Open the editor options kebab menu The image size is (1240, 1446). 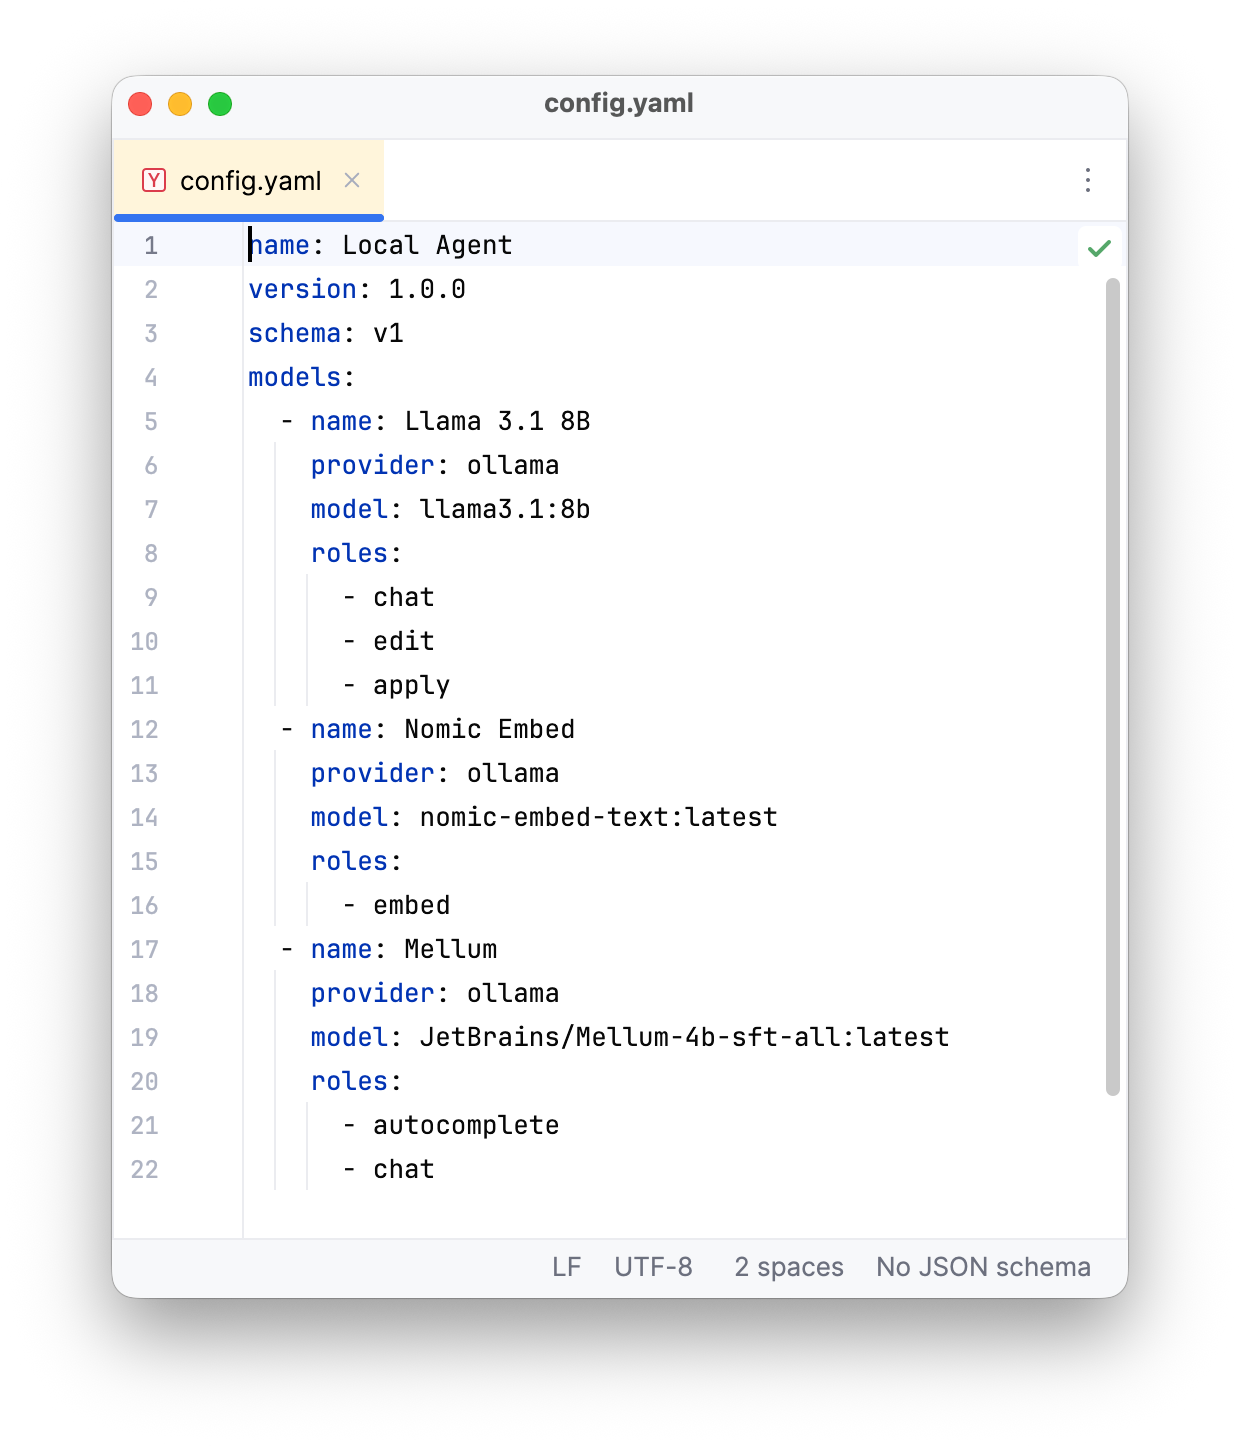(x=1087, y=180)
